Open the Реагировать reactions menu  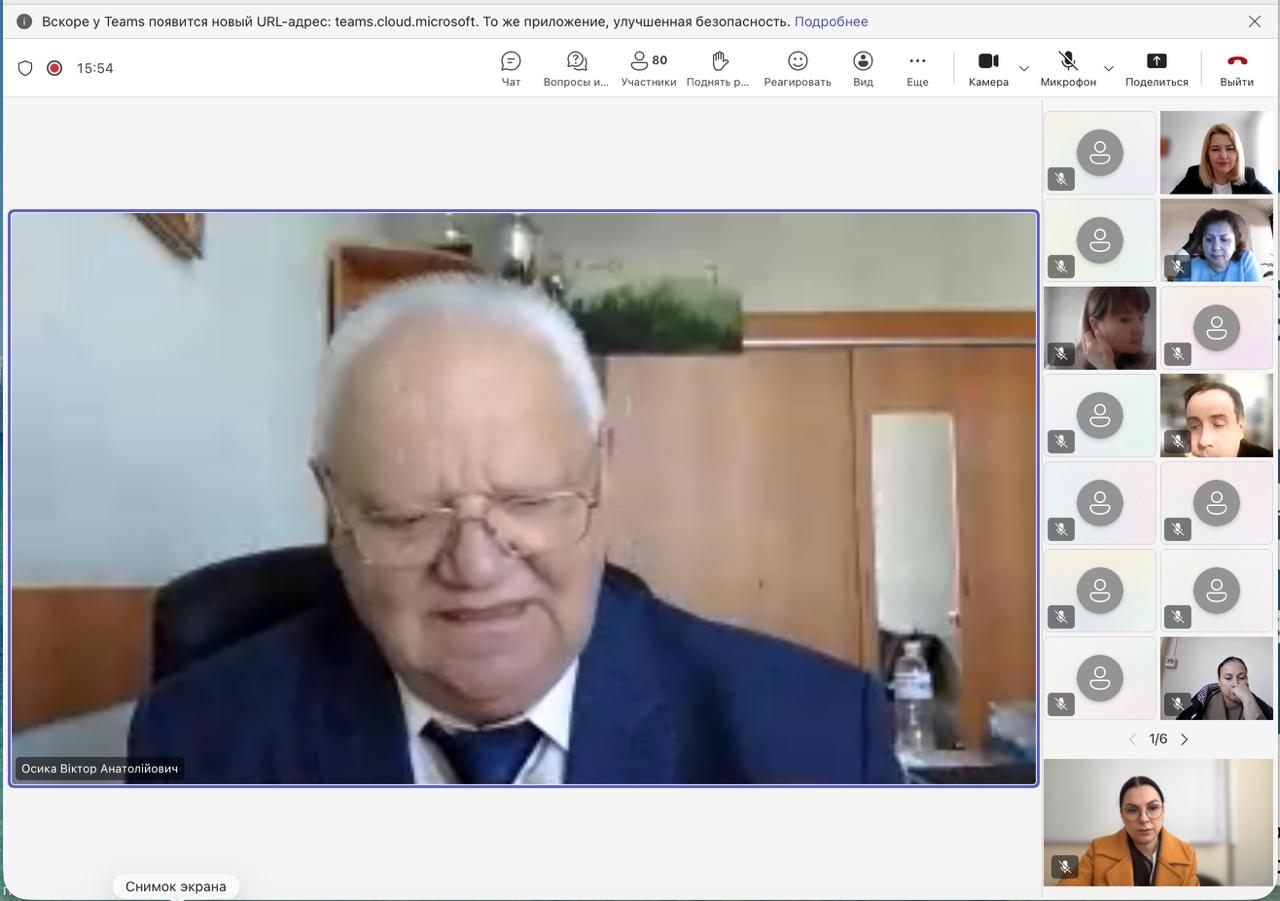797,68
